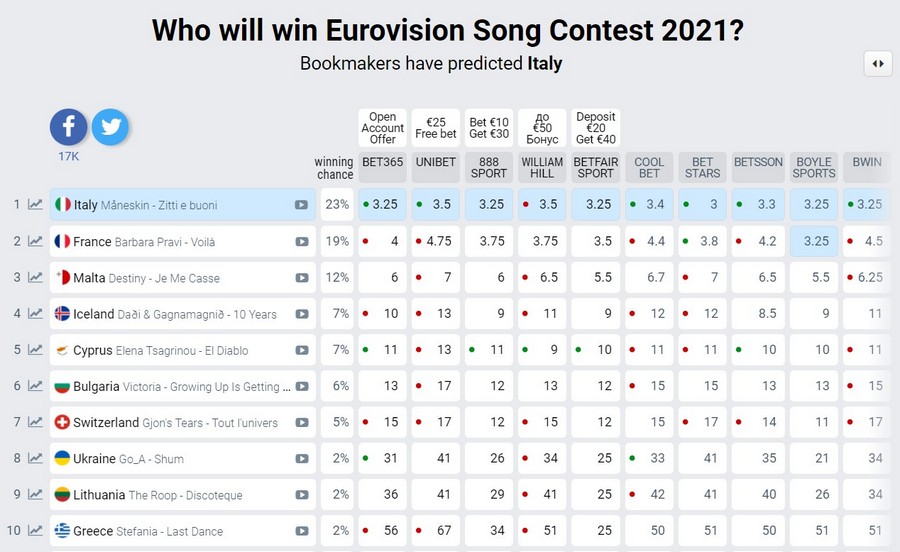Screen dimensions: 900x552
Task: Open trend chart icon for Greece
Action: point(35,531)
